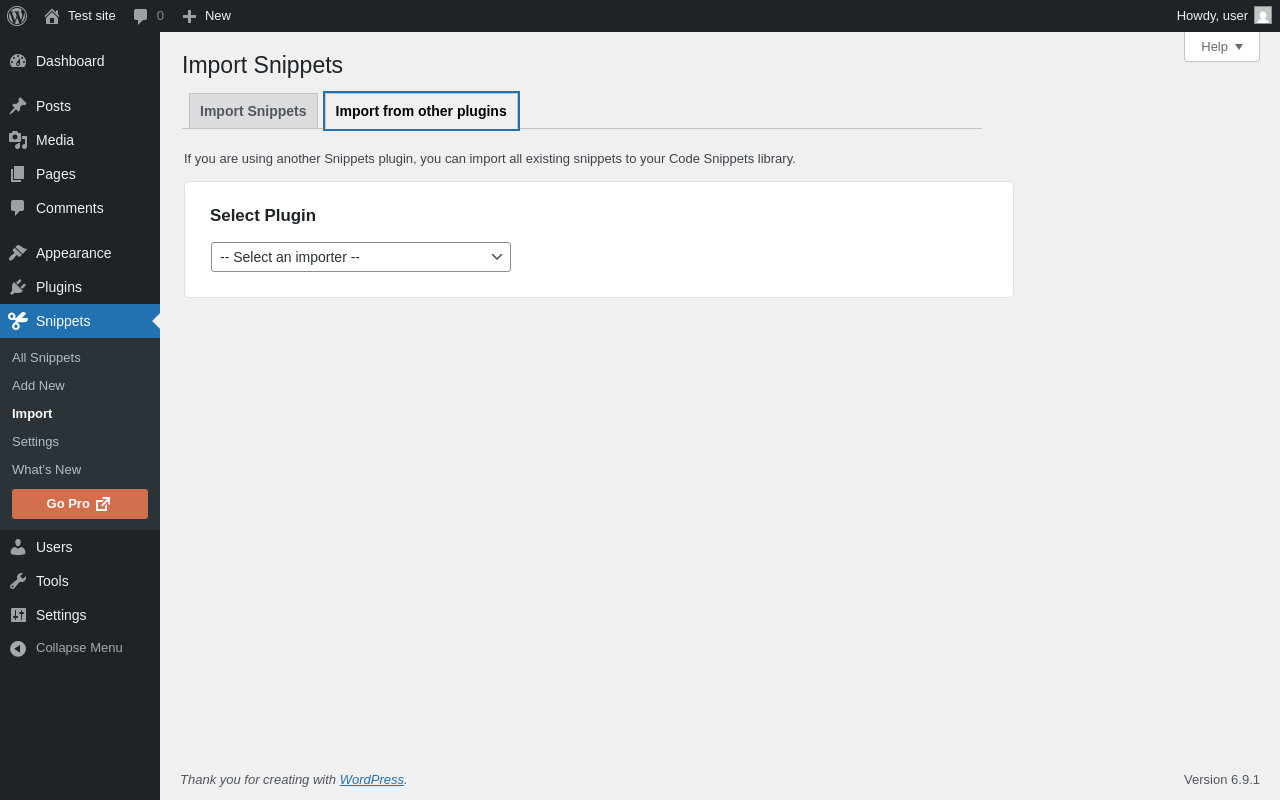The width and height of the screenshot is (1280, 800).
Task: Open Media using its camera icon
Action: (x=18, y=140)
